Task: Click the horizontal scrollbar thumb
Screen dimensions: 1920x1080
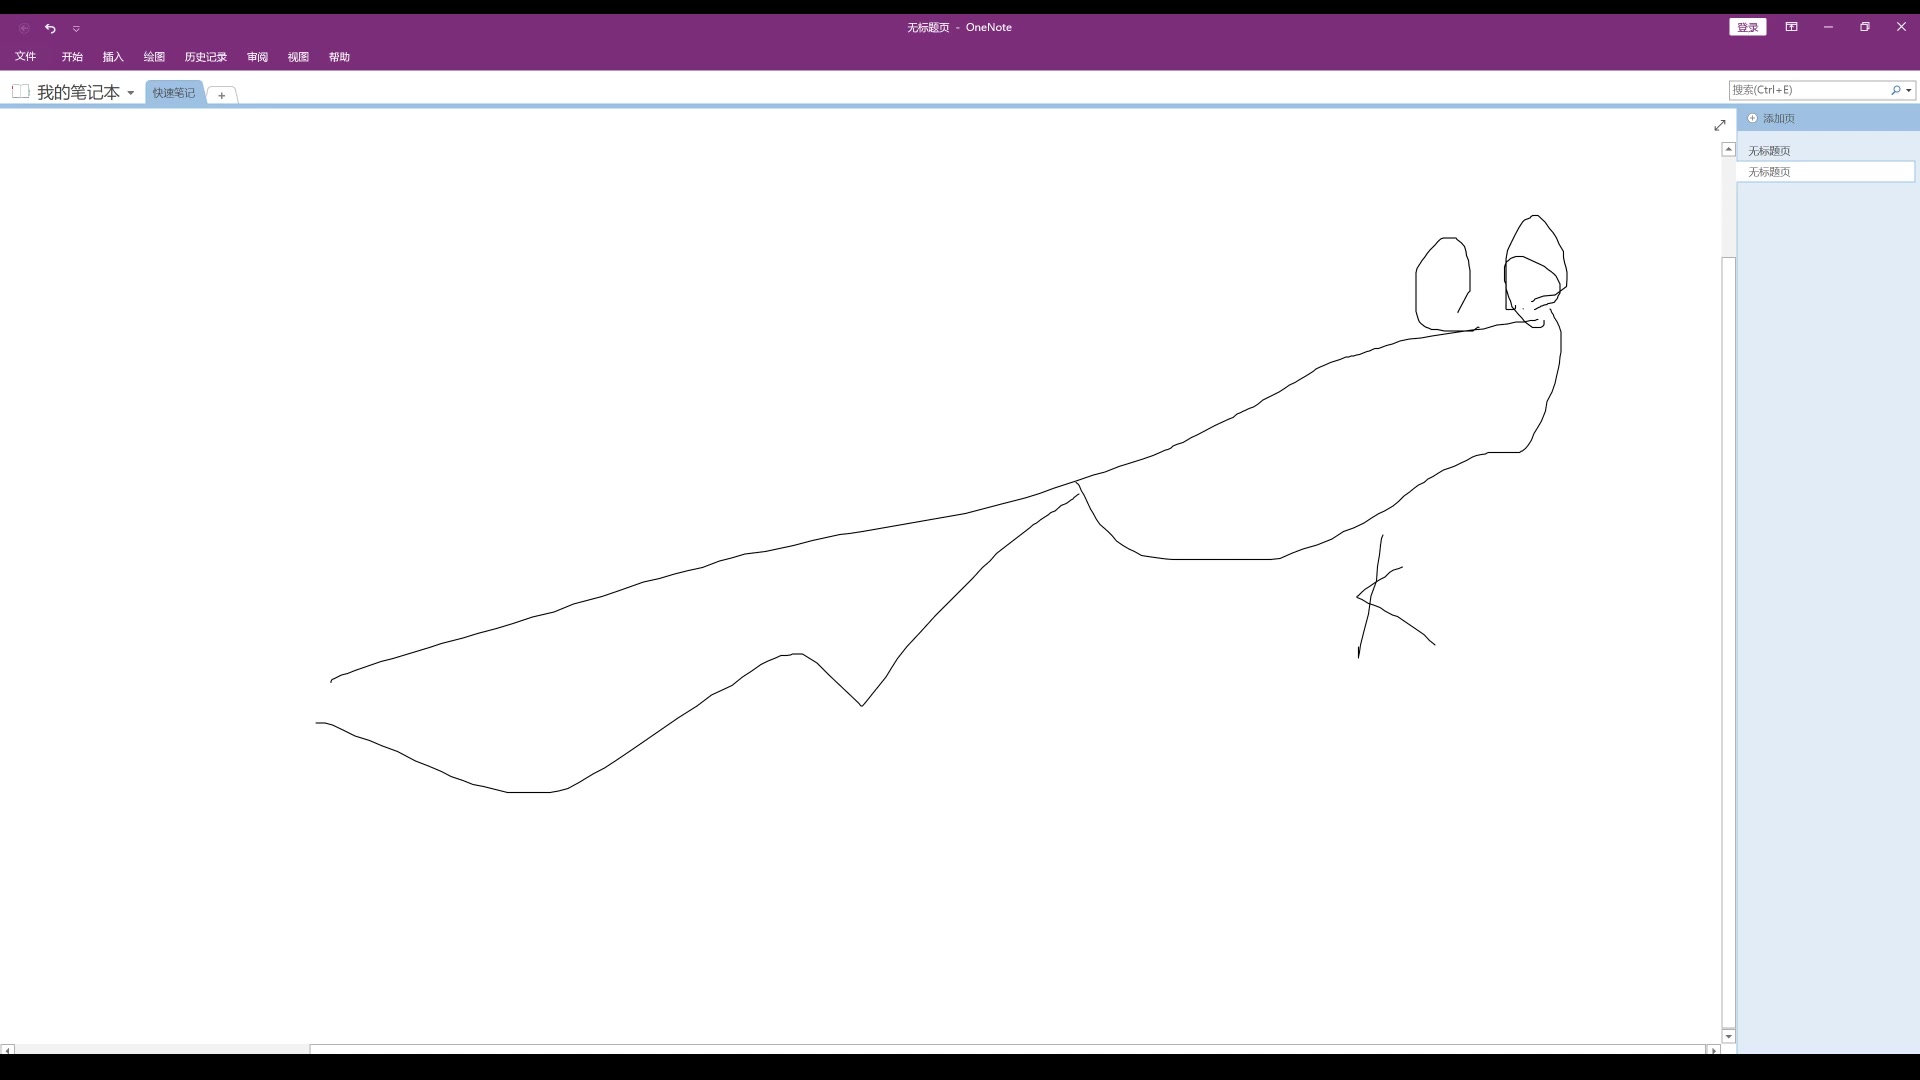Action: (x=1007, y=1050)
